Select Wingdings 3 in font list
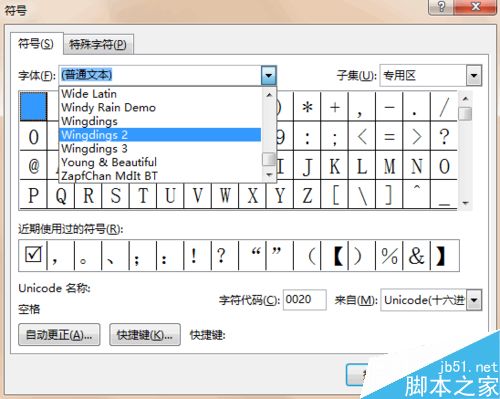The image size is (500, 399). (x=160, y=148)
